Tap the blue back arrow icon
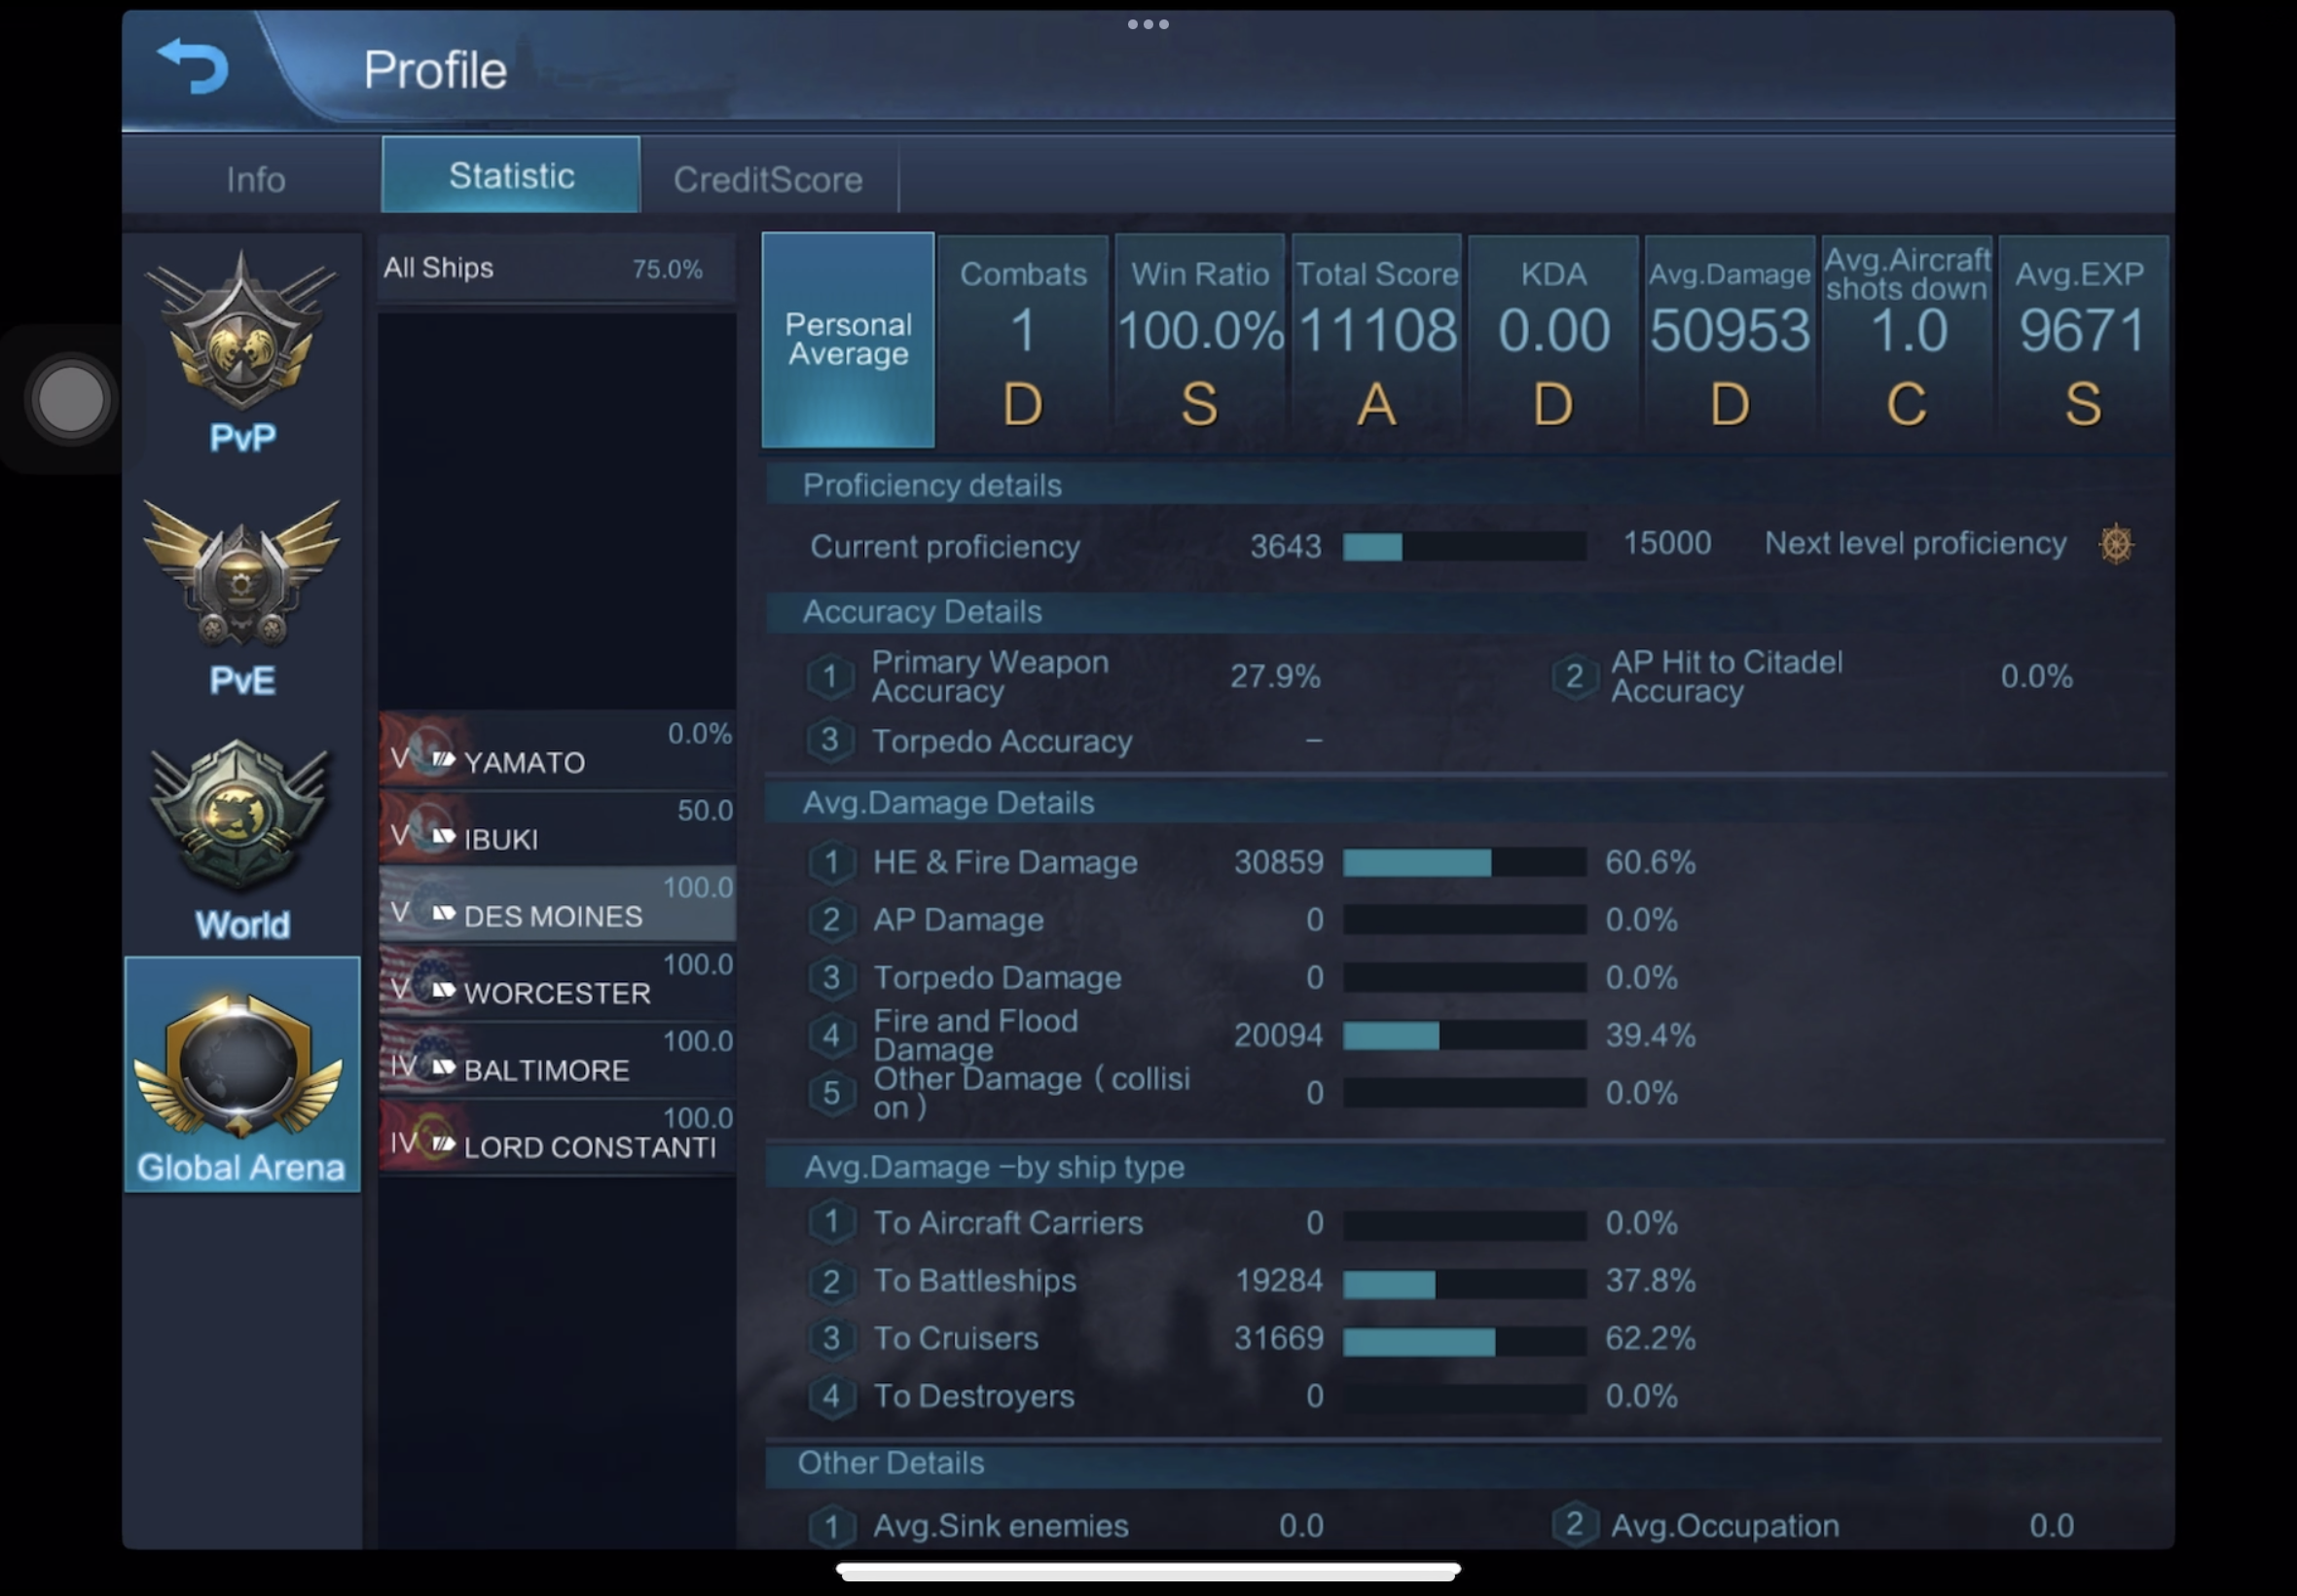 [x=194, y=66]
